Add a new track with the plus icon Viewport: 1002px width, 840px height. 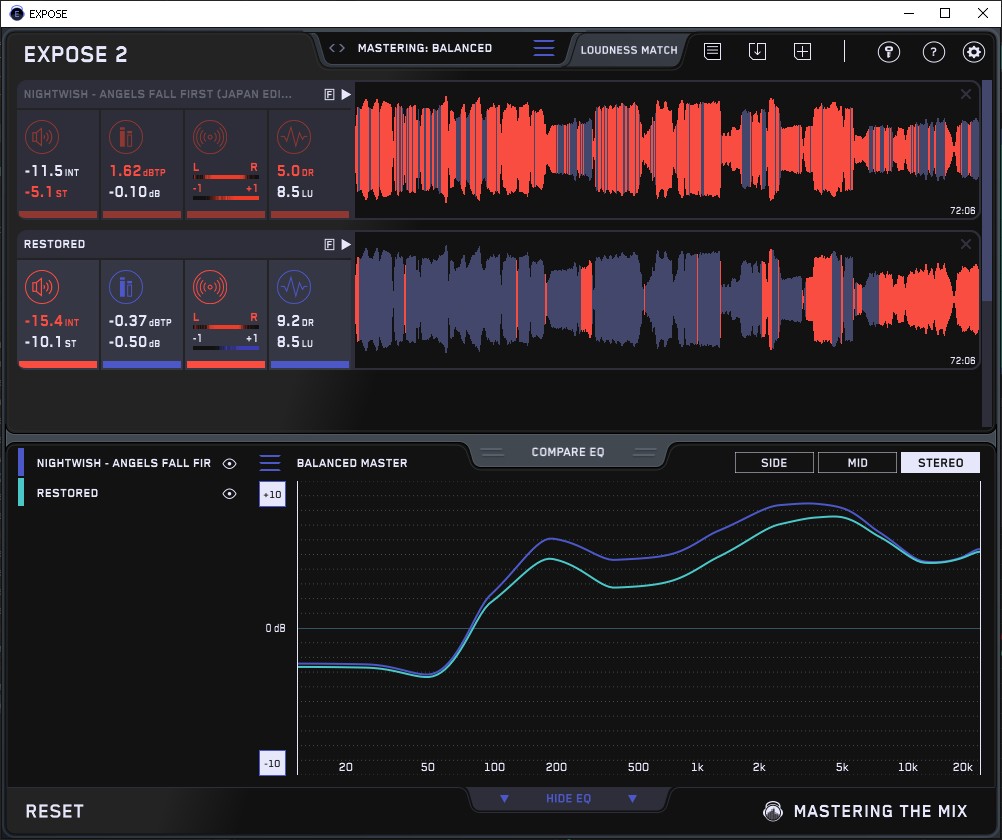tap(802, 51)
